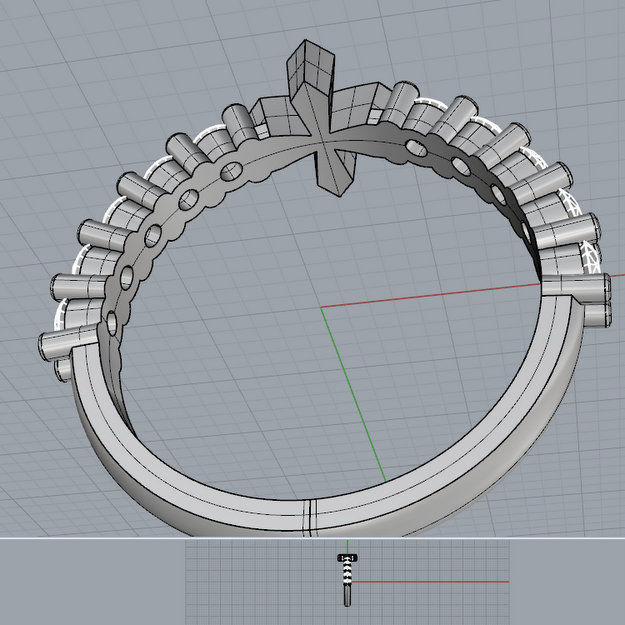Click the red axis line in lower viewport

click(430, 582)
